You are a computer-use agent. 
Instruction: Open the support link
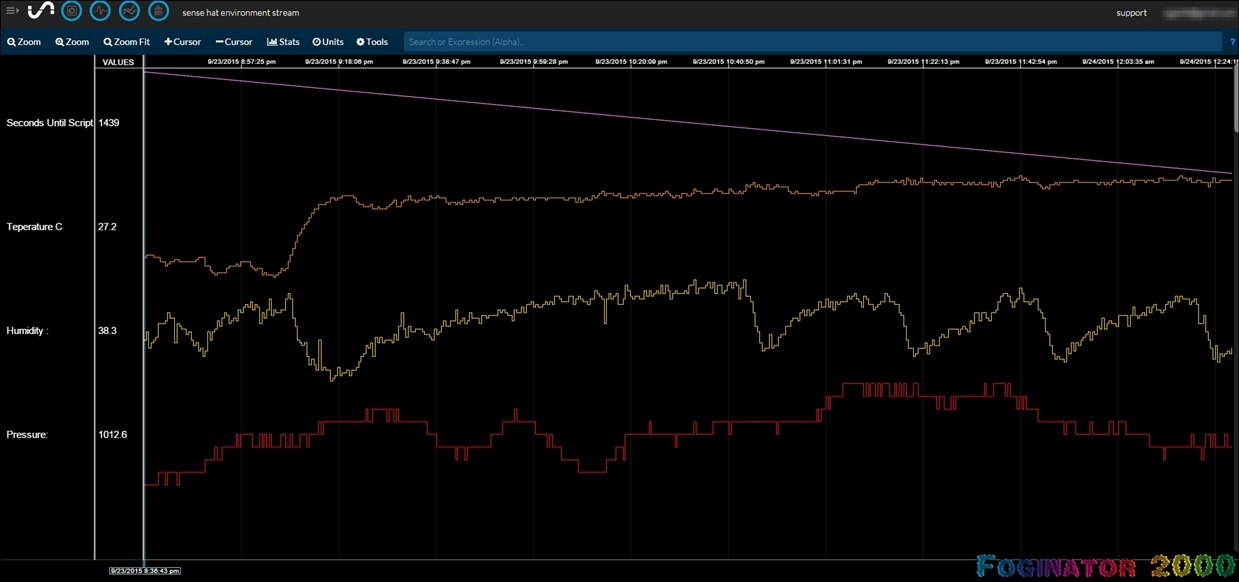pos(1132,13)
